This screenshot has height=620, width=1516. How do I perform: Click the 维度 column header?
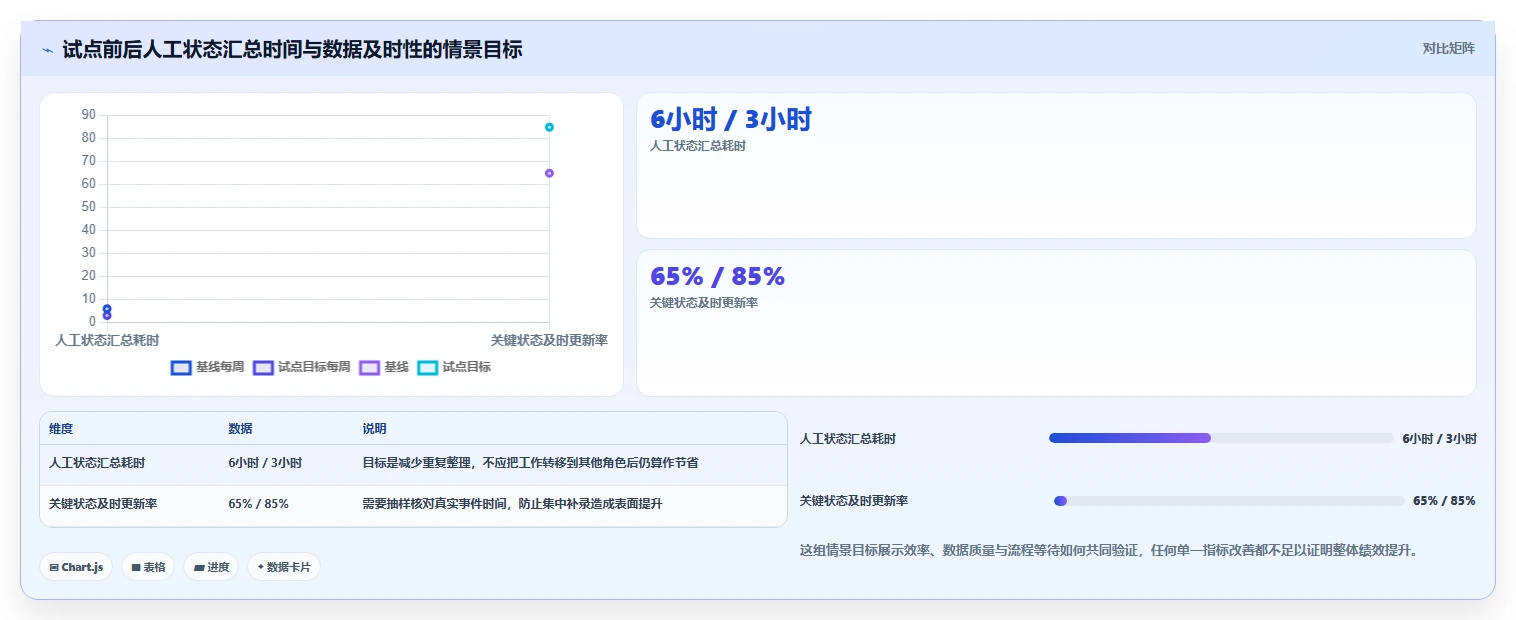click(x=61, y=429)
